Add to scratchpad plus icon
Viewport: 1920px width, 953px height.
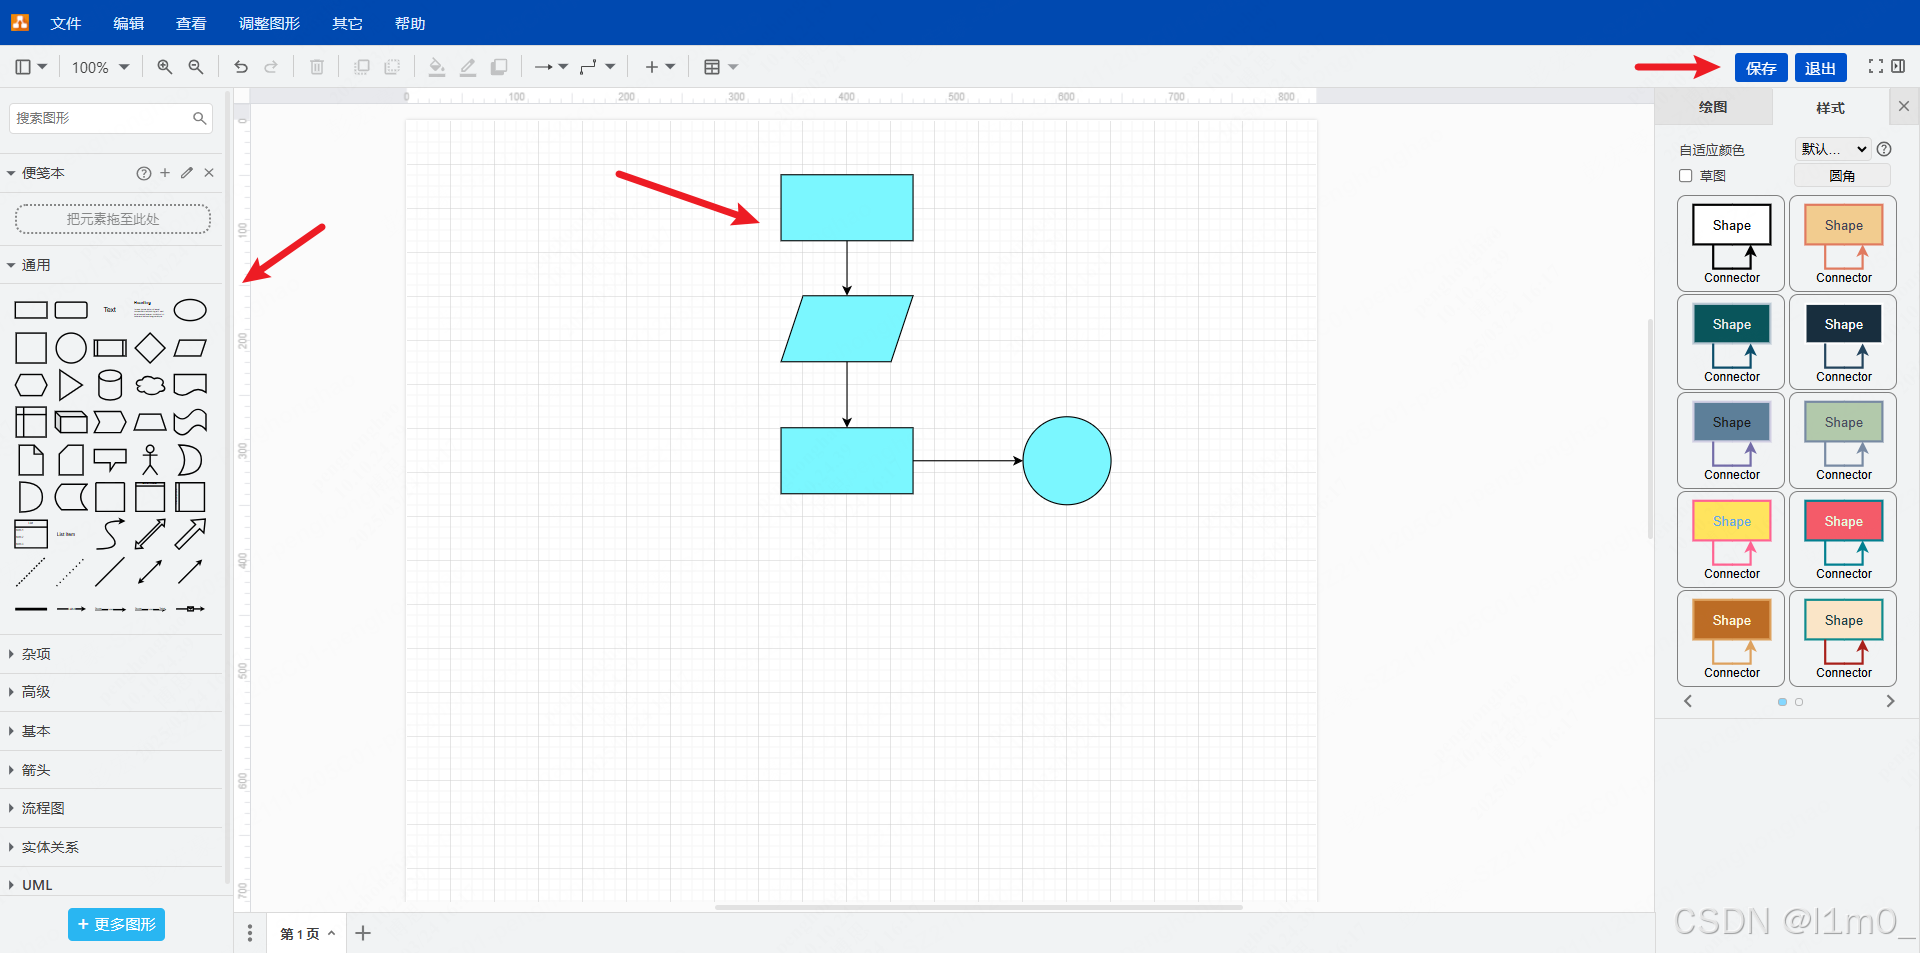pyautogui.click(x=165, y=173)
